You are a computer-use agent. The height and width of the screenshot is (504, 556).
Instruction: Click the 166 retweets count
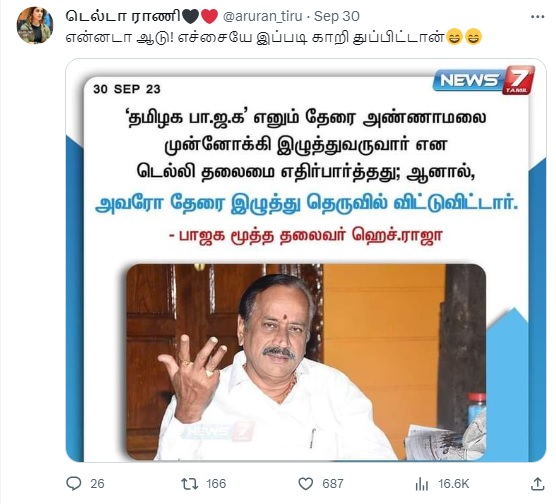click(x=216, y=484)
